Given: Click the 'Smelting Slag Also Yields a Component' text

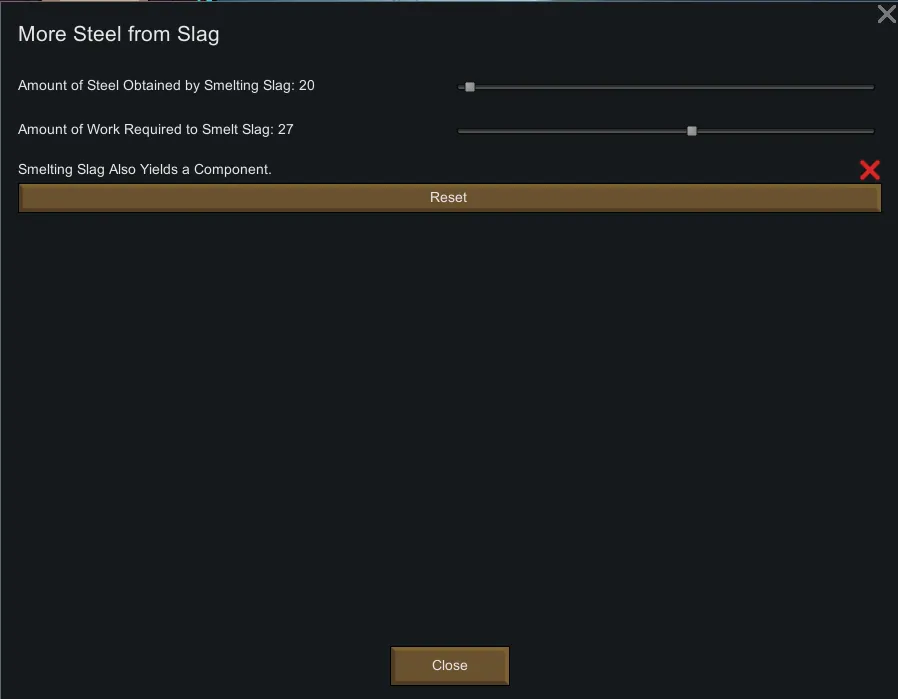Looking at the screenshot, I should [x=144, y=170].
